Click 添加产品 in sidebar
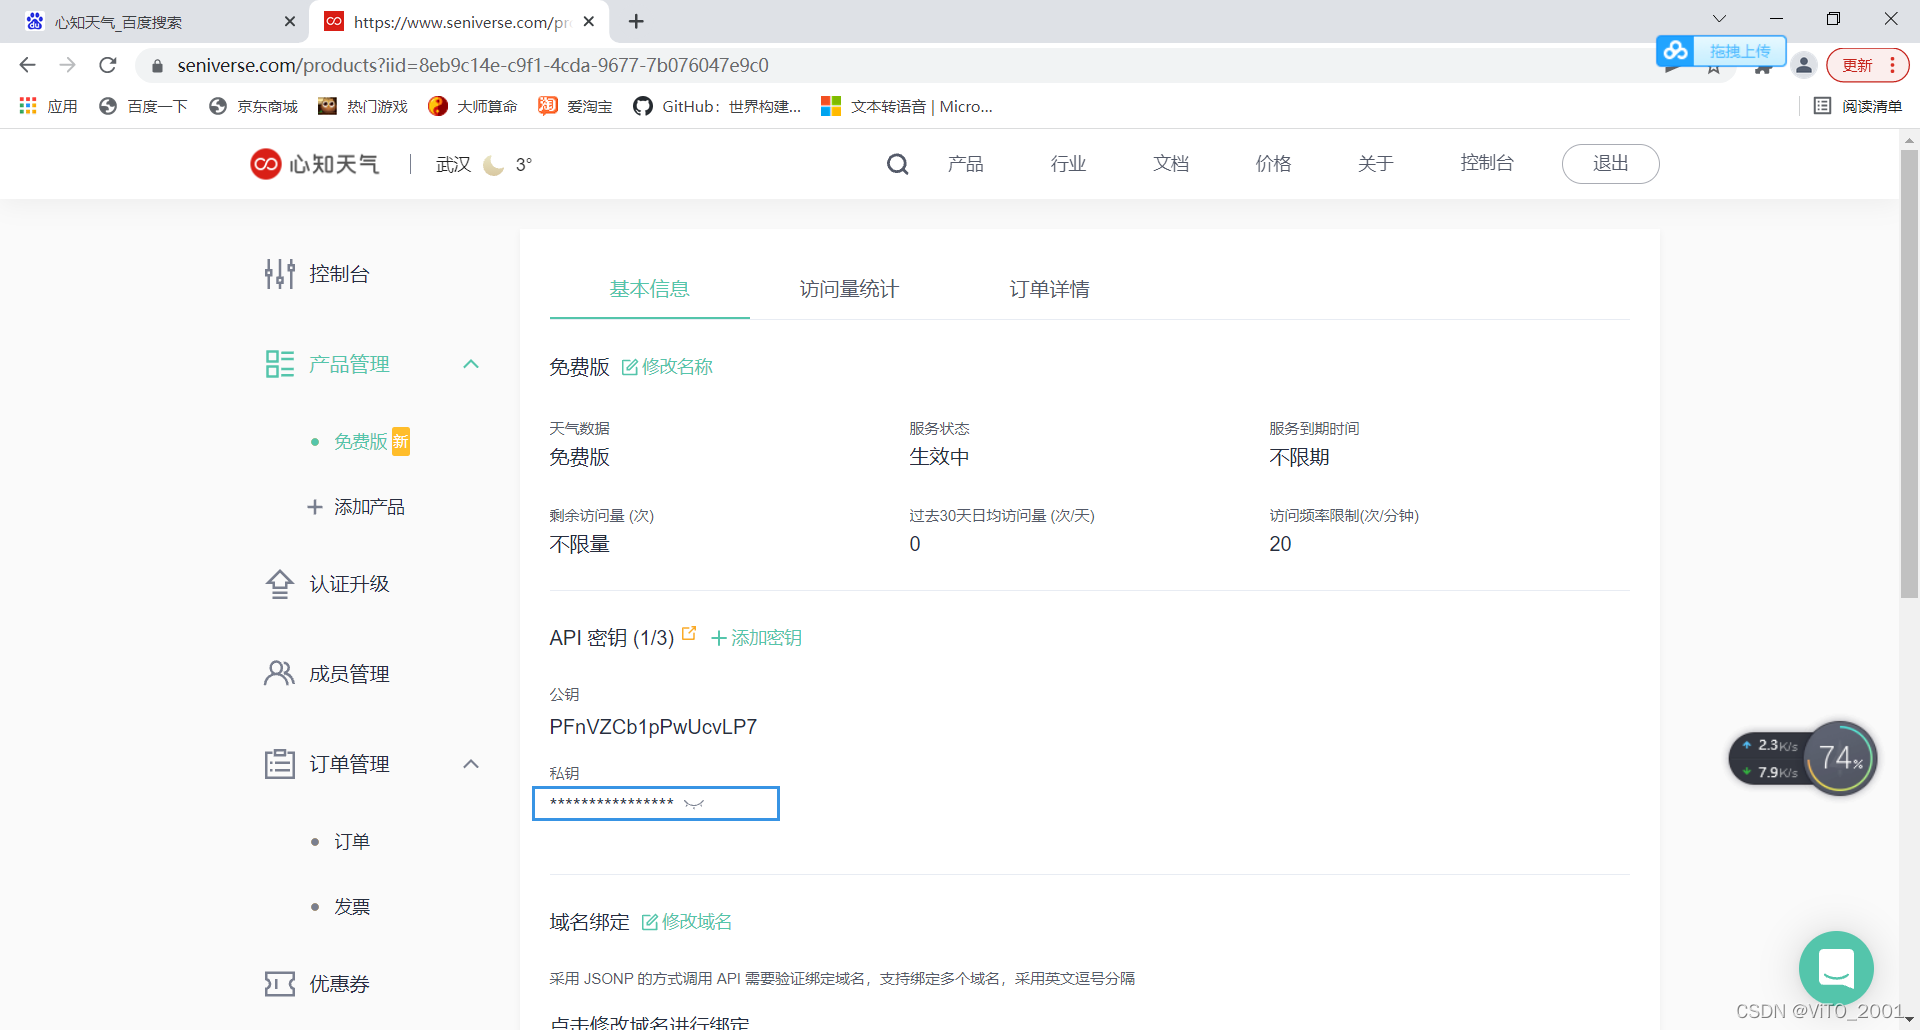Viewport: 1920px width, 1030px height. tap(369, 507)
